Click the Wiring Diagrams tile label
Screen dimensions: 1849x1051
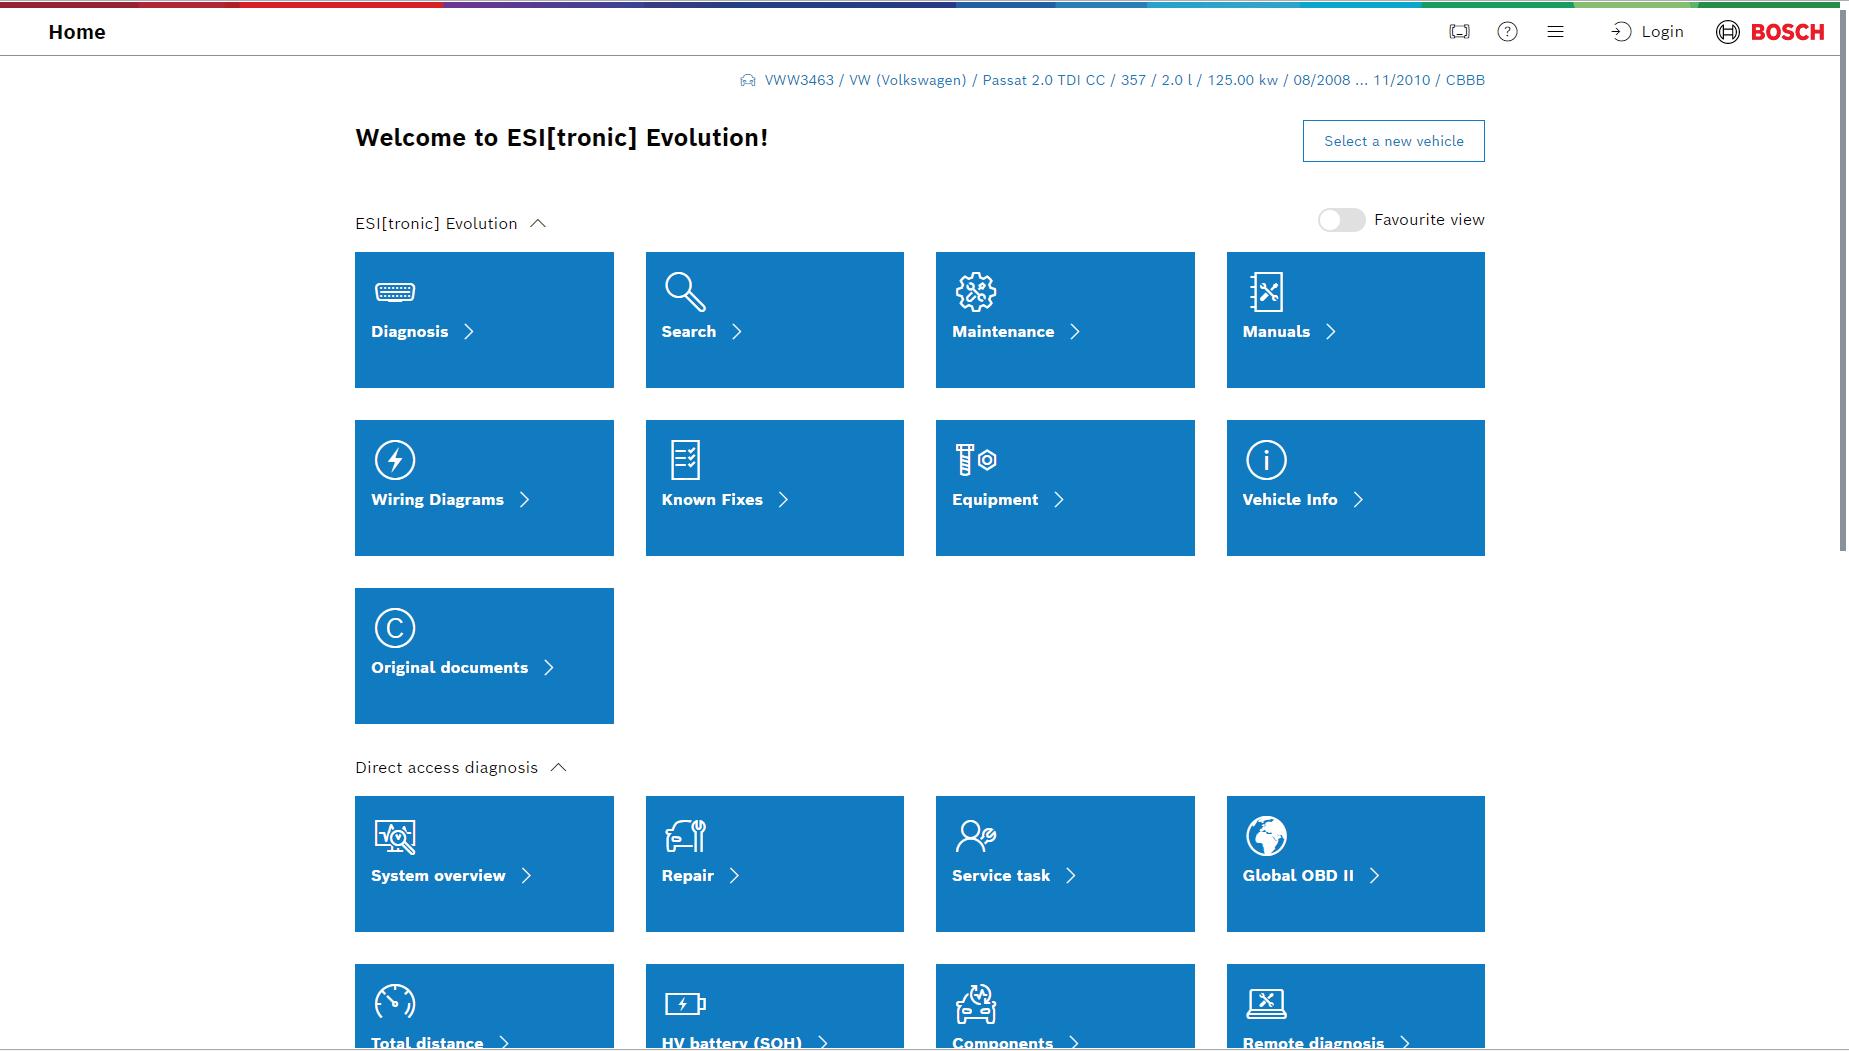[x=437, y=500]
